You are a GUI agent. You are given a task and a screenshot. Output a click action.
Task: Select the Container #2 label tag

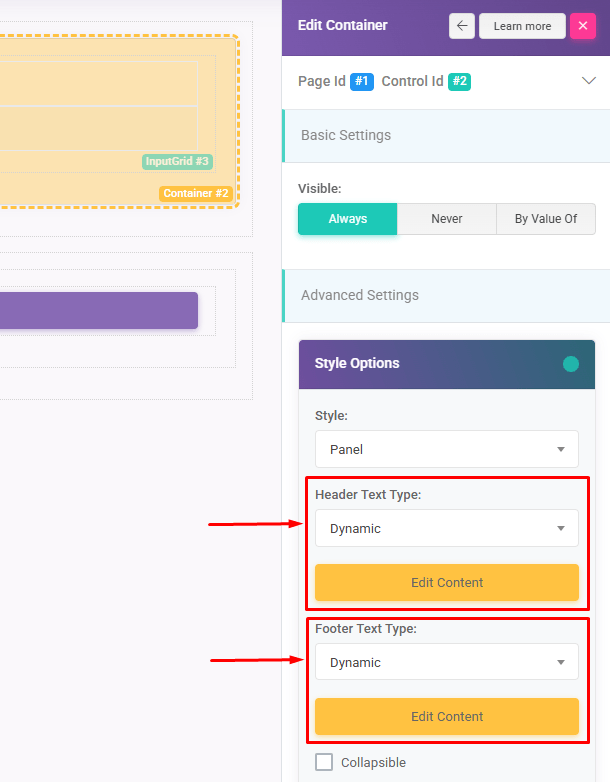[x=196, y=193]
